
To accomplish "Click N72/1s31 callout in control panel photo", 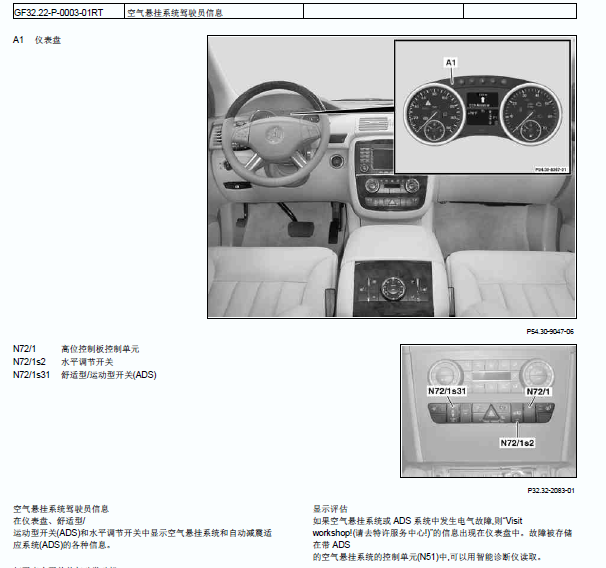I will [447, 391].
